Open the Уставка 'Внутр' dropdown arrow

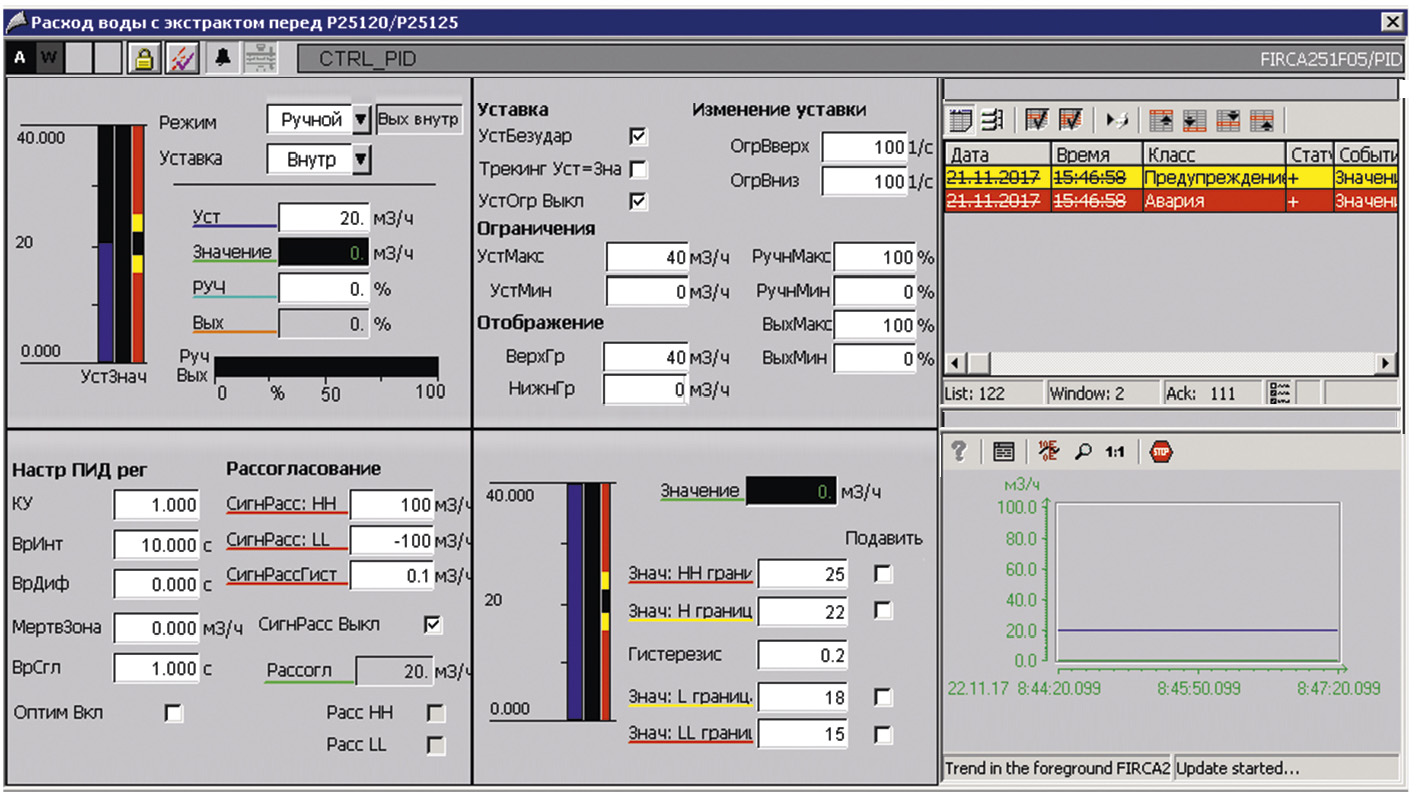click(x=362, y=159)
